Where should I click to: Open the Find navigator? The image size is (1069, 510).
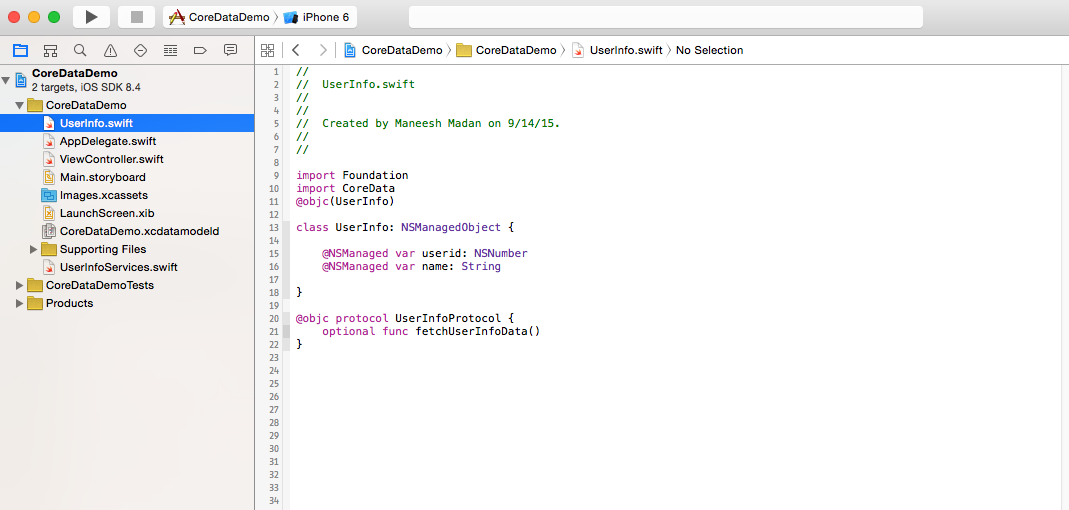click(80, 50)
